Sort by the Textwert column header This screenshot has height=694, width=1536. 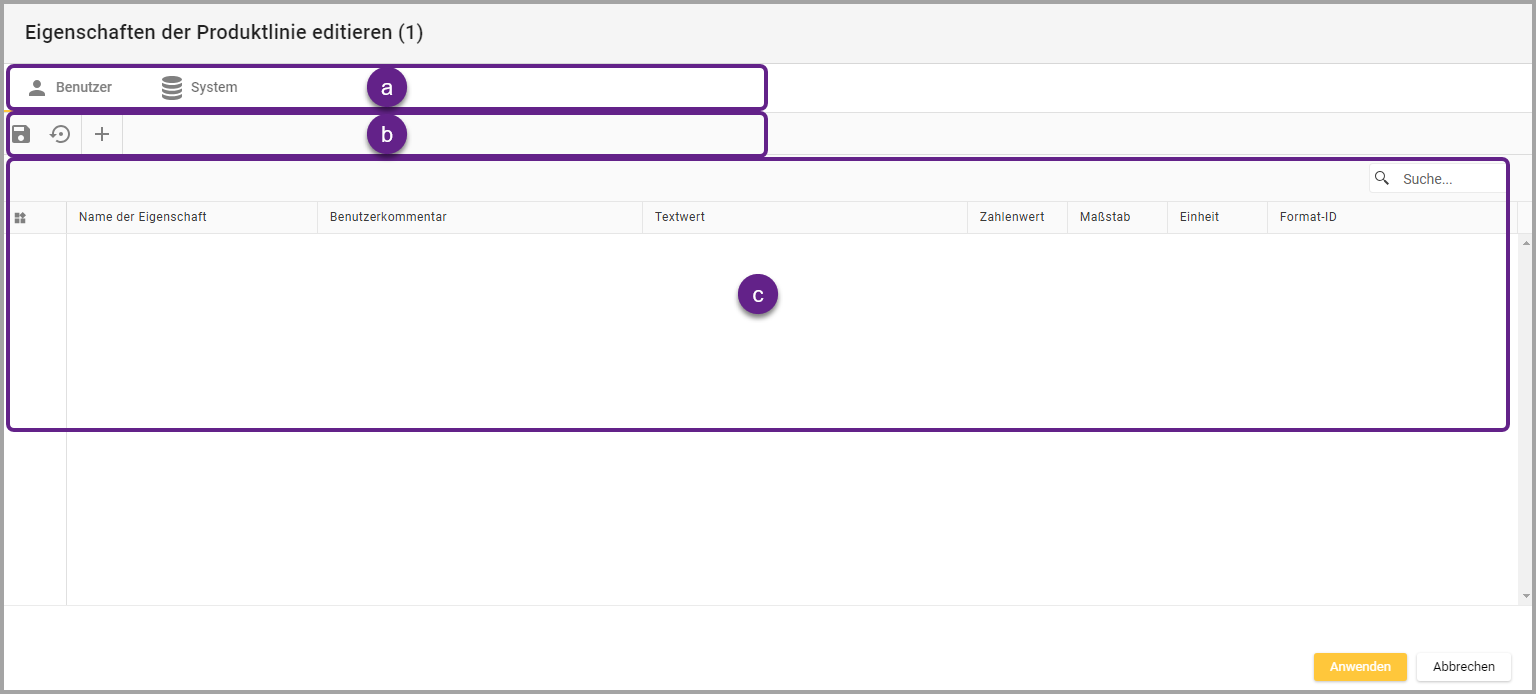tap(680, 217)
